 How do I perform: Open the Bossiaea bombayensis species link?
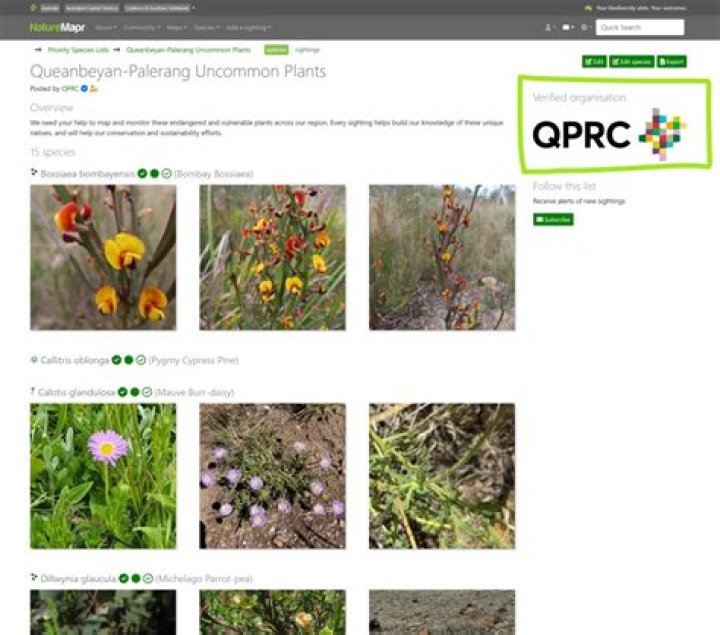[x=88, y=174]
